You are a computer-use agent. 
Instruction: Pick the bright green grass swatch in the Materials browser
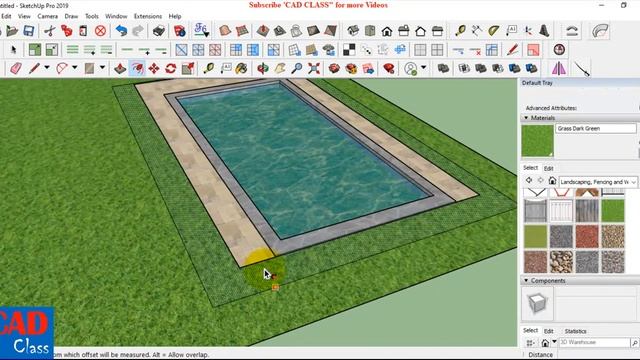tap(613, 211)
